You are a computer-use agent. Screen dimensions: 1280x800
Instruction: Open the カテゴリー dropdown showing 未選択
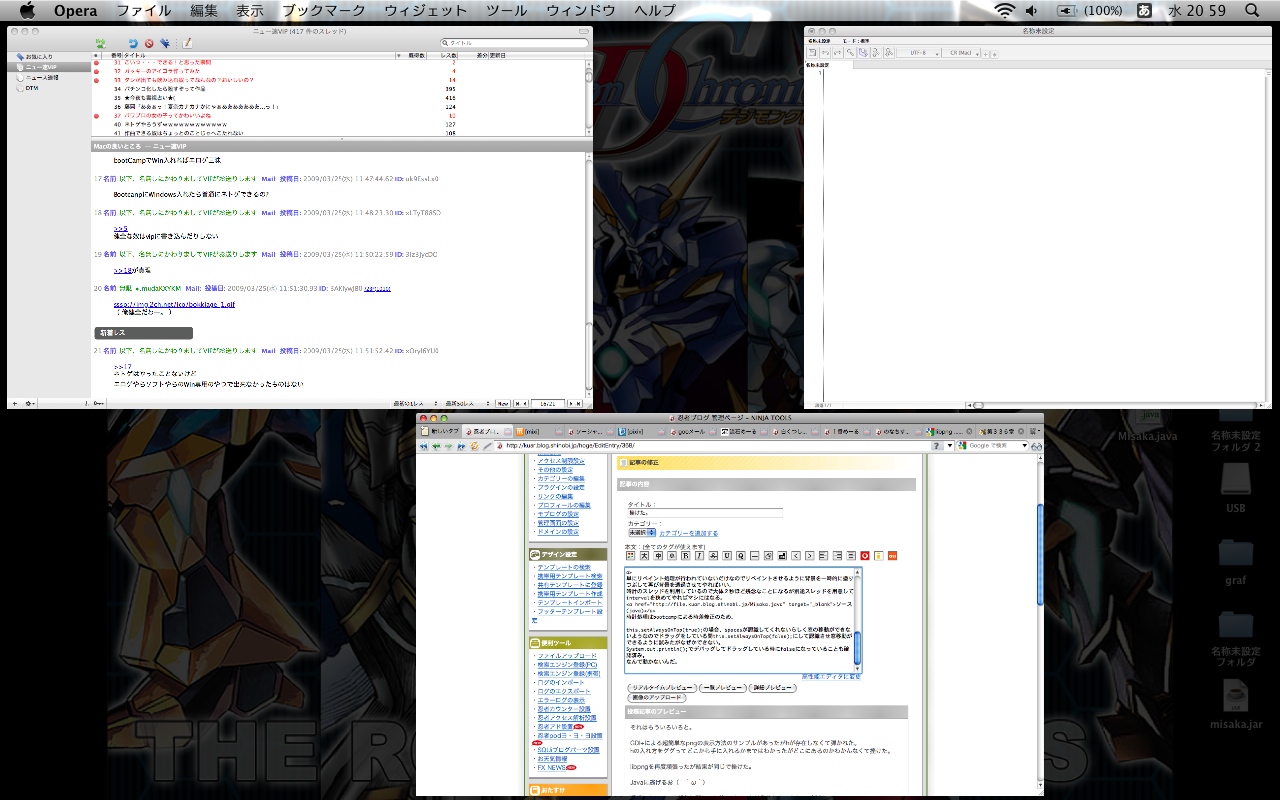pyautogui.click(x=641, y=533)
